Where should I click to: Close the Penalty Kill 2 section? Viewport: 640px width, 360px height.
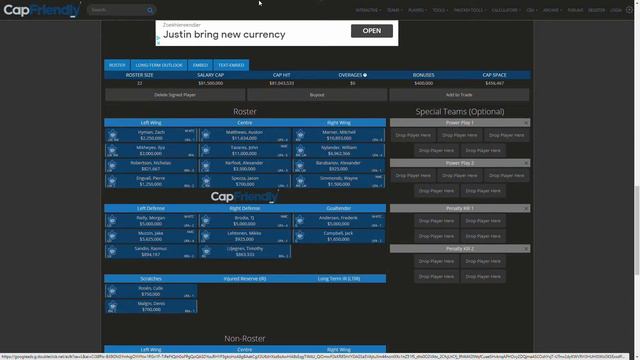[x=526, y=249]
